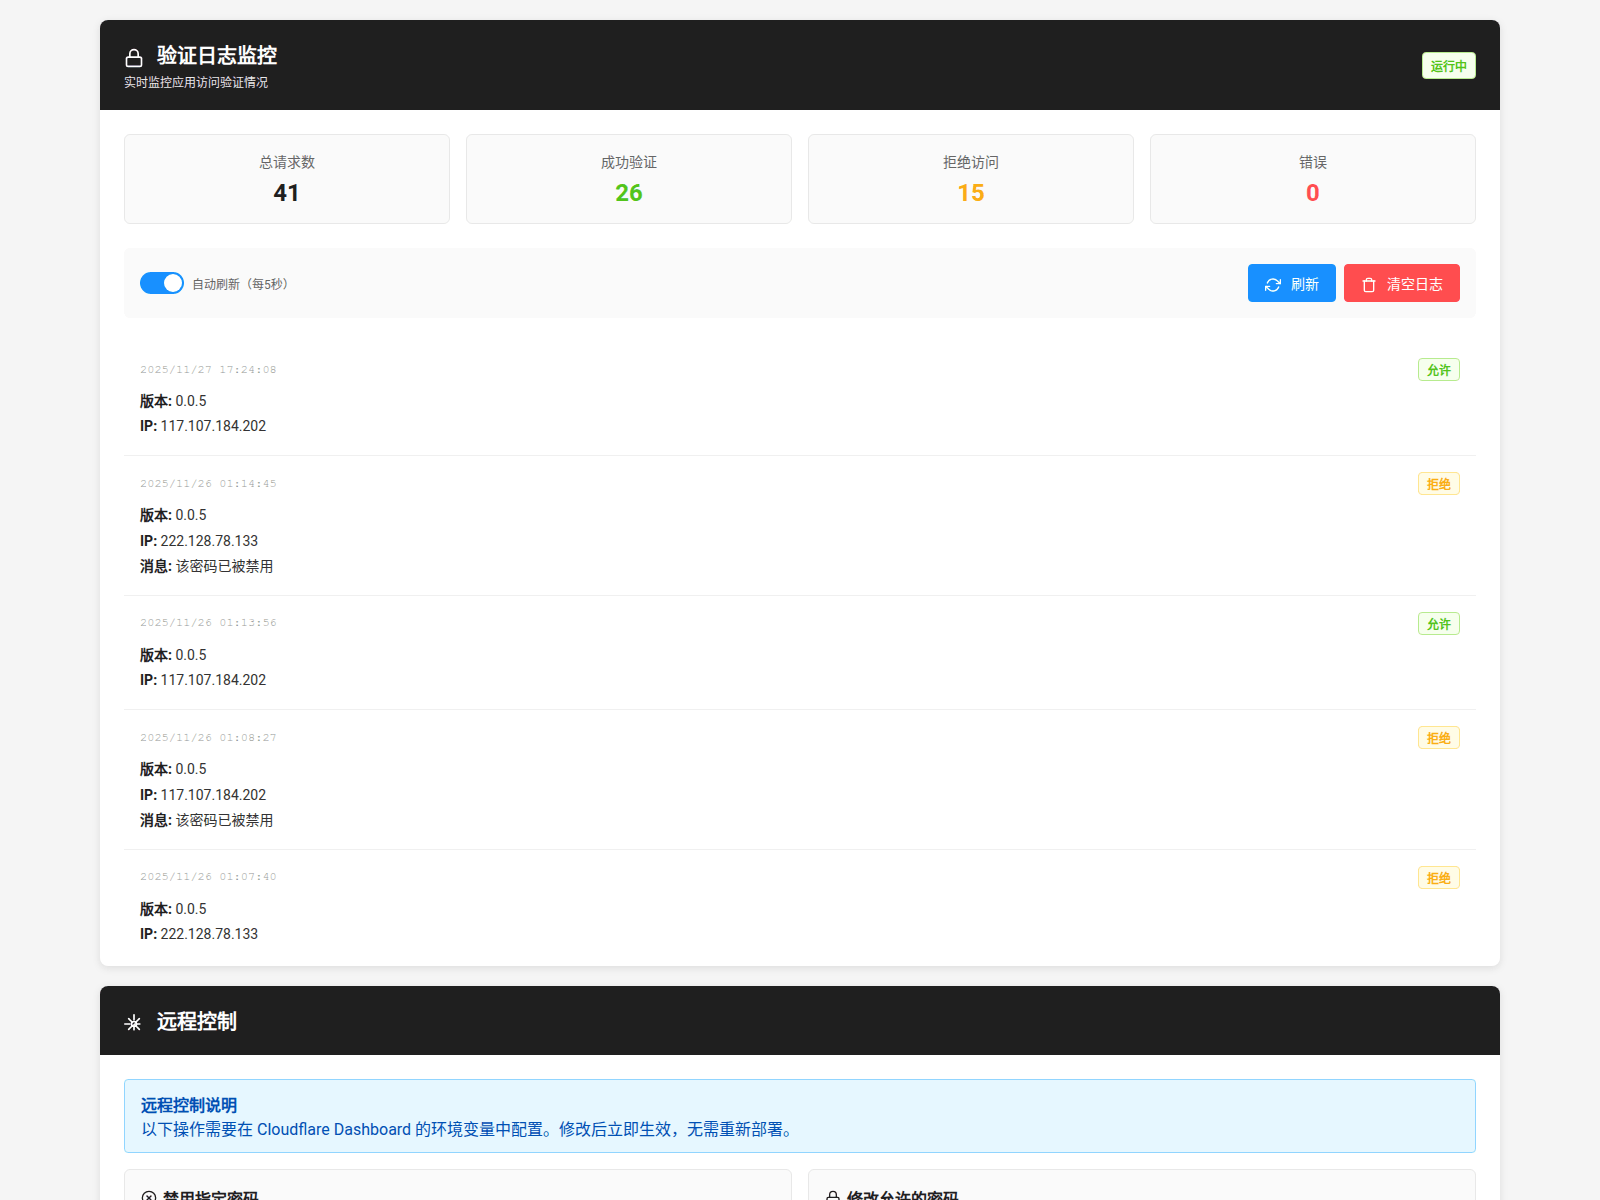
Task: Click the 拒绝 tag on the 01:07:40 log
Action: tap(1439, 878)
